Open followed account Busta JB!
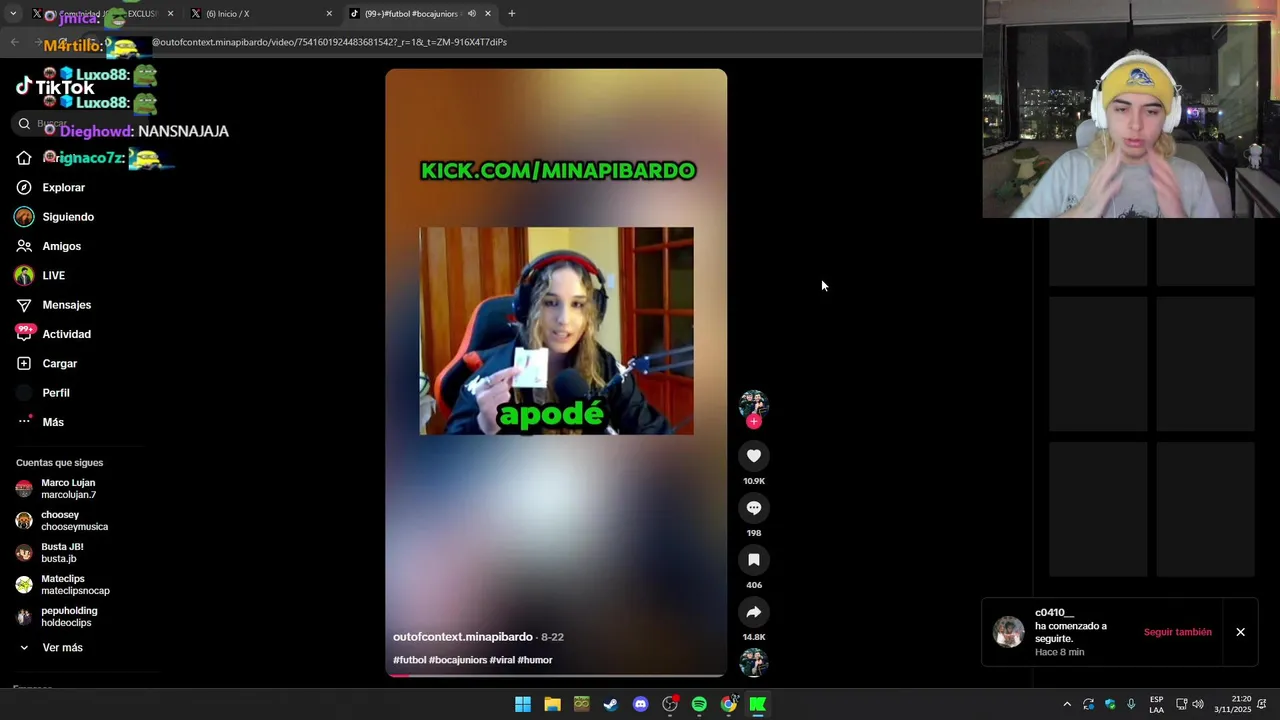The height and width of the screenshot is (720, 1280). (50, 553)
